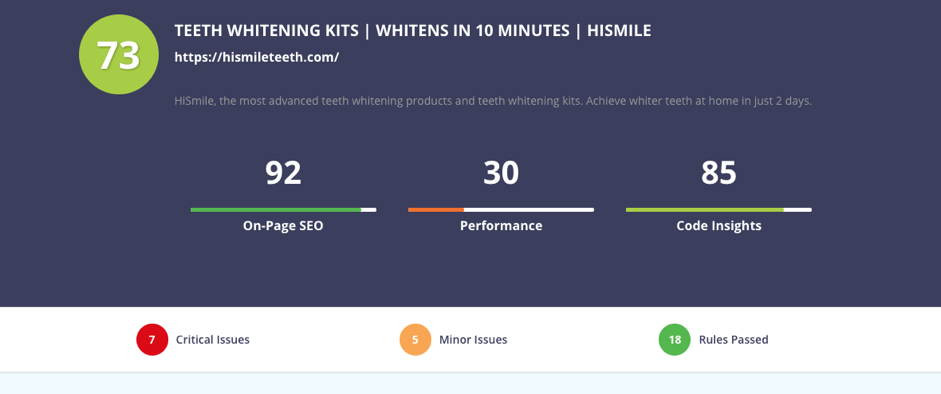Click the green overall score 73 circle
This screenshot has width=941, height=394.
[119, 55]
